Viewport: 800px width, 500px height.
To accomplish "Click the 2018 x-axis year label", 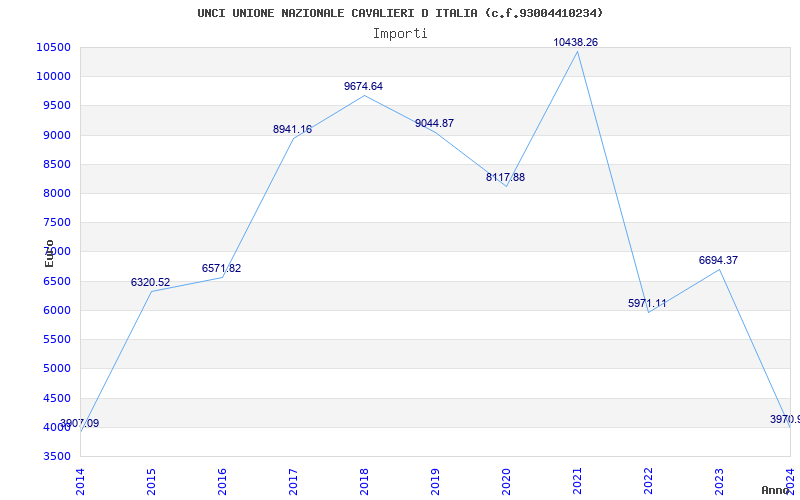I will tap(364, 481).
